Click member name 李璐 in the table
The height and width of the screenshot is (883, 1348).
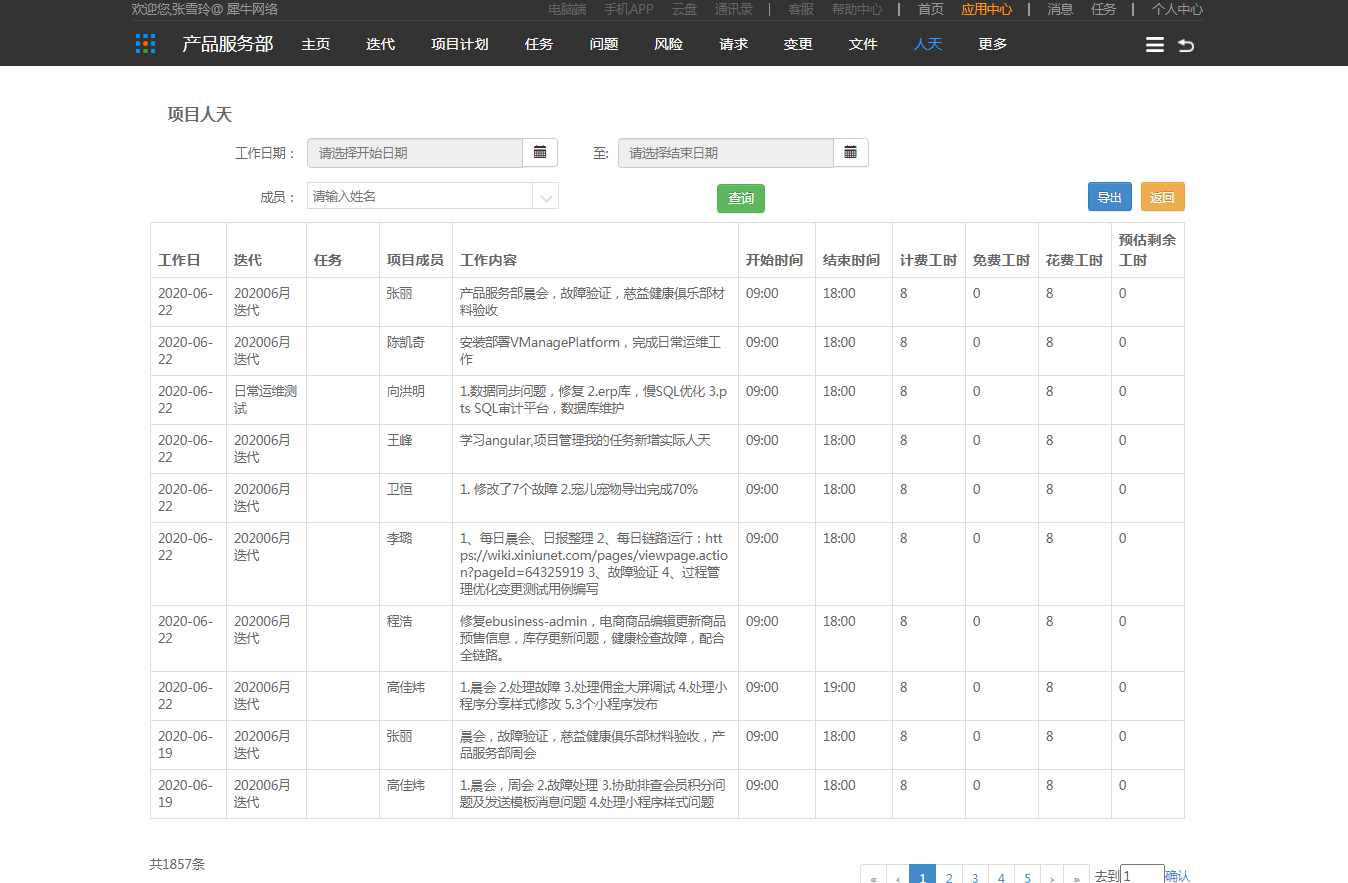tap(400, 538)
